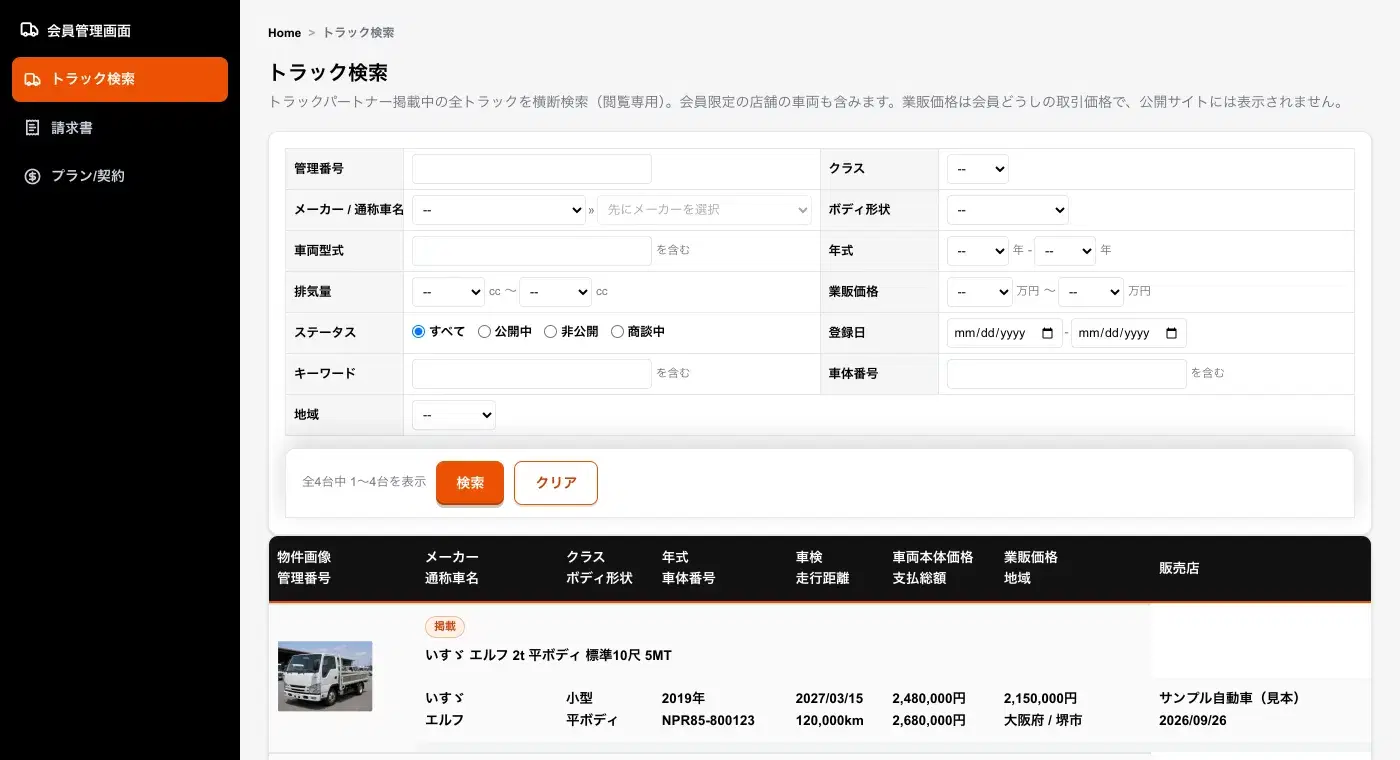Click the 管理番号 input field
Viewport: 1400px width, 760px height.
[532, 169]
